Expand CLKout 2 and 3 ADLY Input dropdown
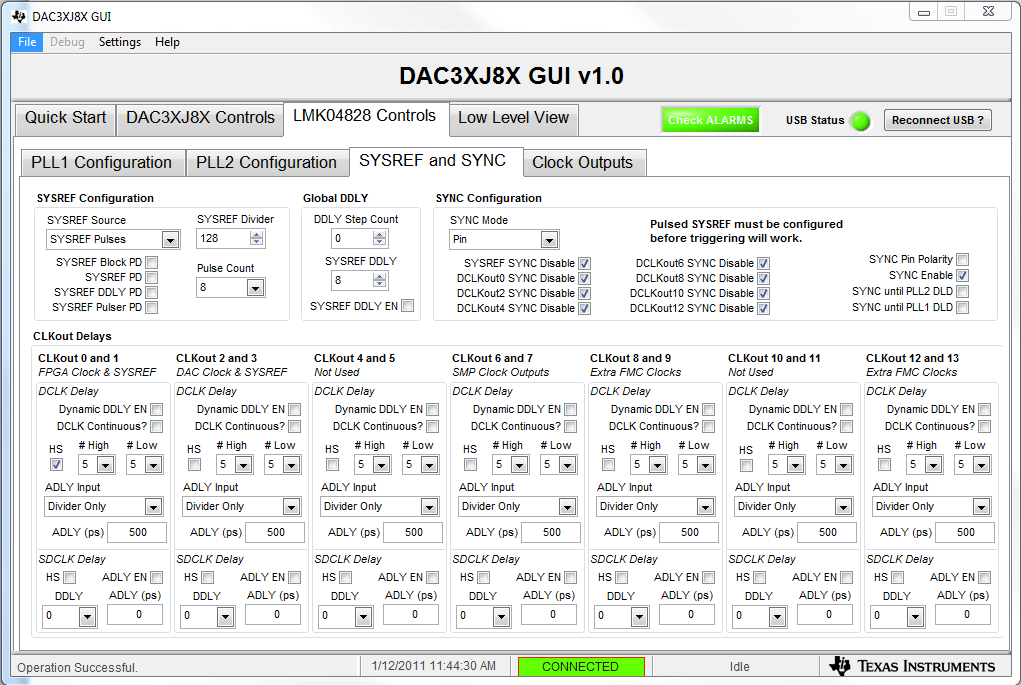The image size is (1021, 685). click(291, 507)
